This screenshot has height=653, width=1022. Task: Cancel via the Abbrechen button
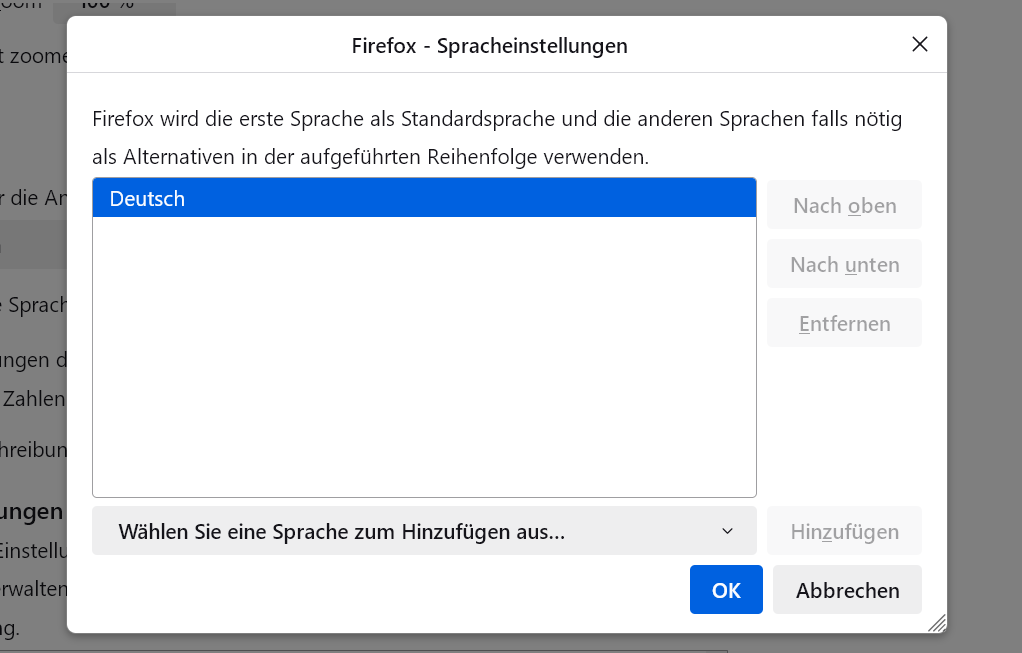pyautogui.click(x=847, y=590)
